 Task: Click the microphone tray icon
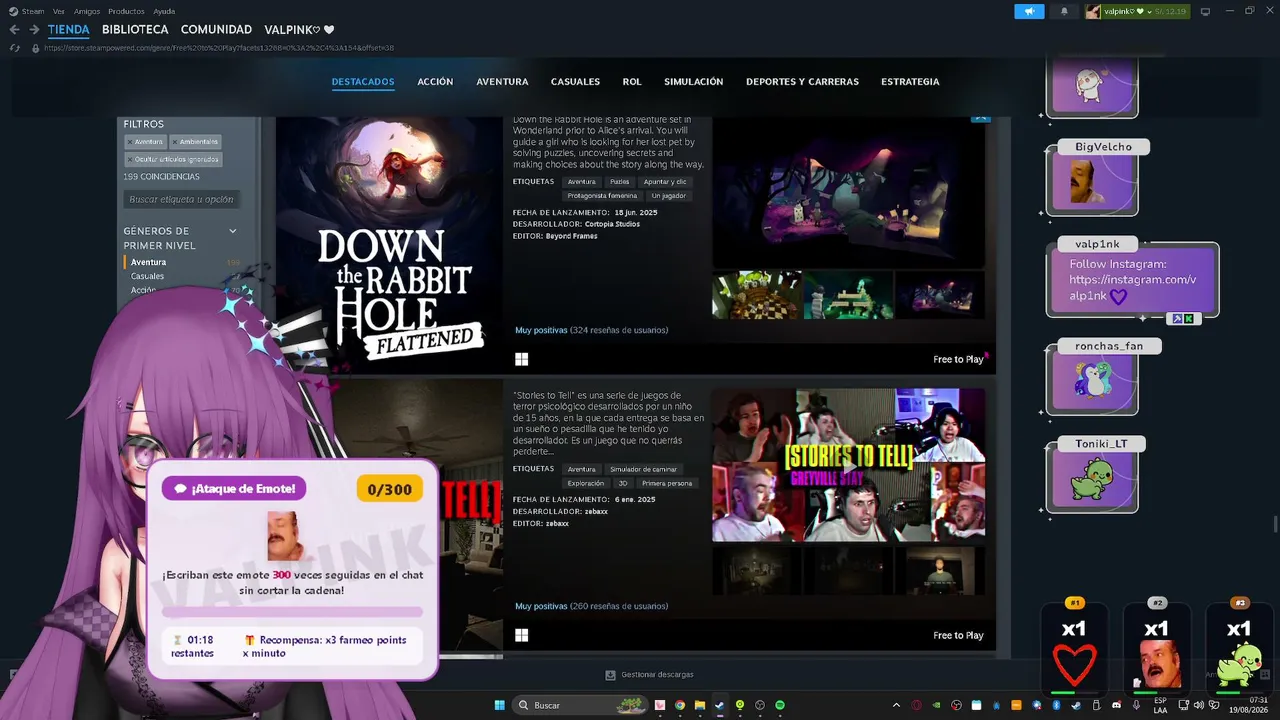pyautogui.click(x=1136, y=705)
